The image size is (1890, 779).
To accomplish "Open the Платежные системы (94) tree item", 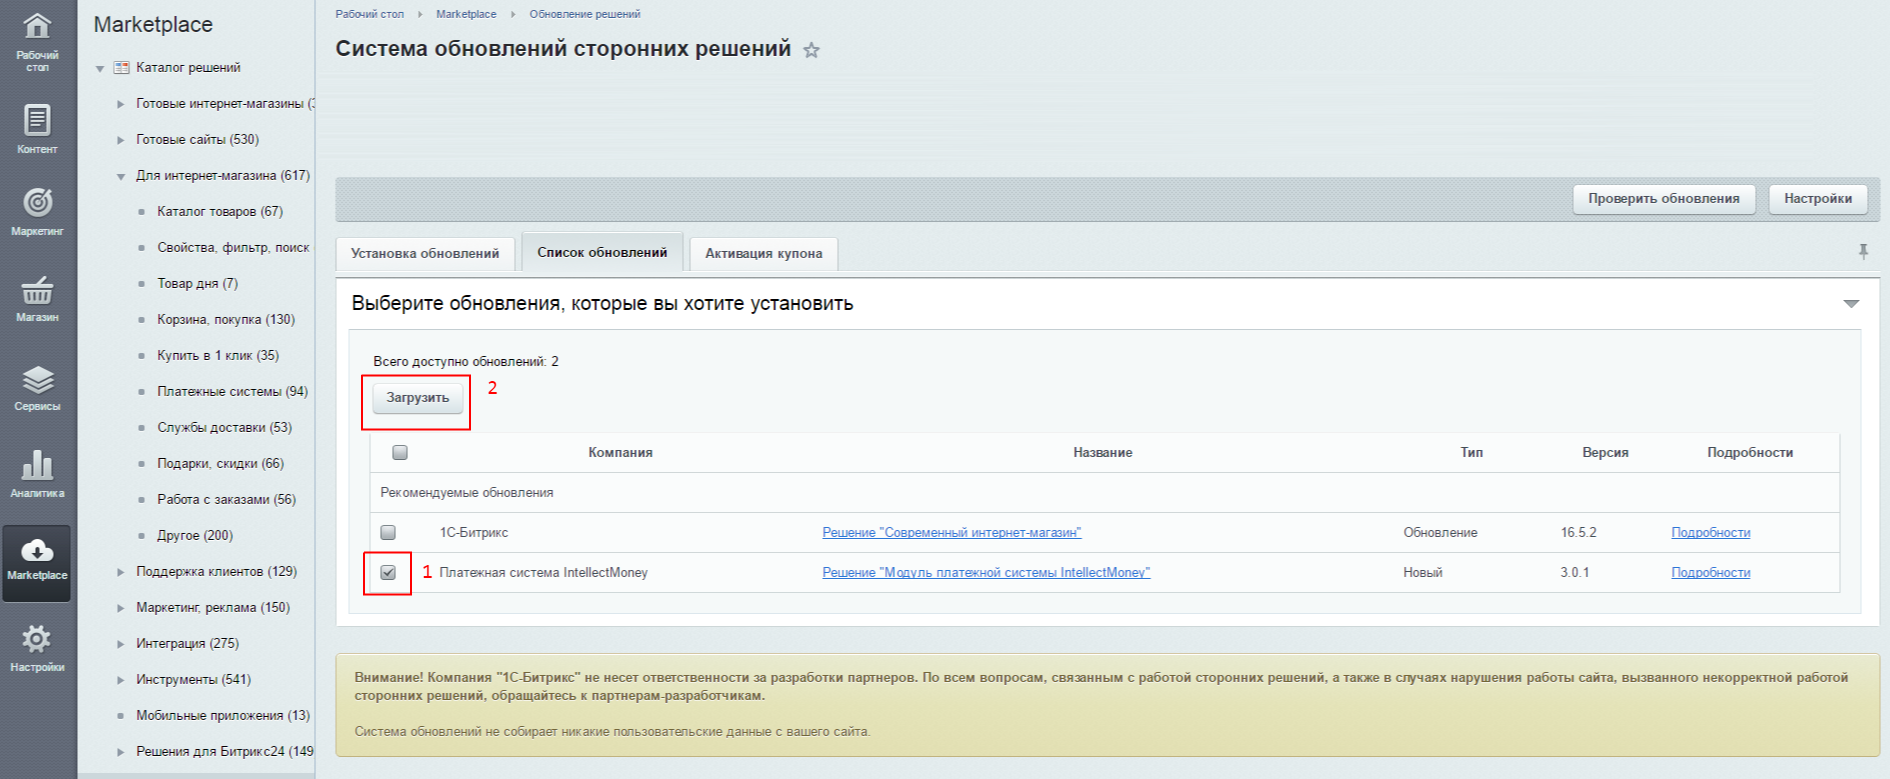I will pyautogui.click(x=232, y=391).
